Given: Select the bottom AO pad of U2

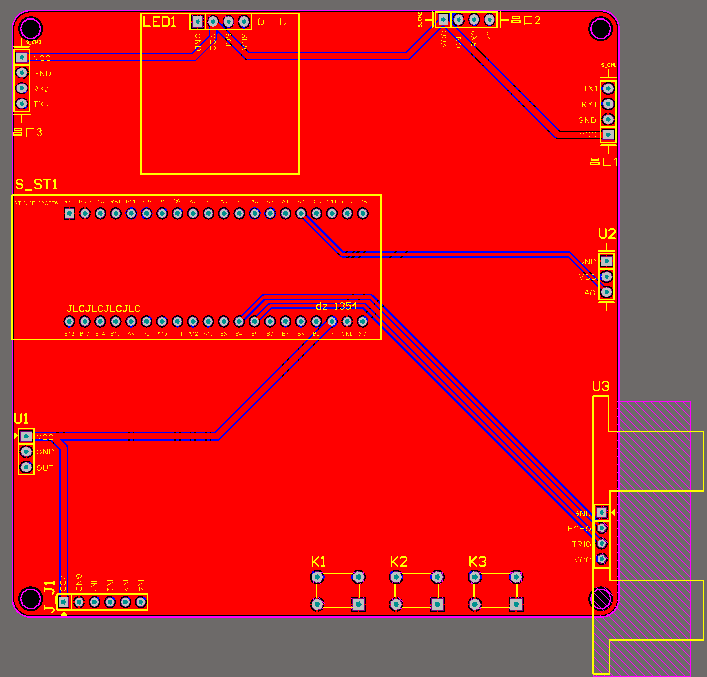Looking at the screenshot, I should (606, 292).
